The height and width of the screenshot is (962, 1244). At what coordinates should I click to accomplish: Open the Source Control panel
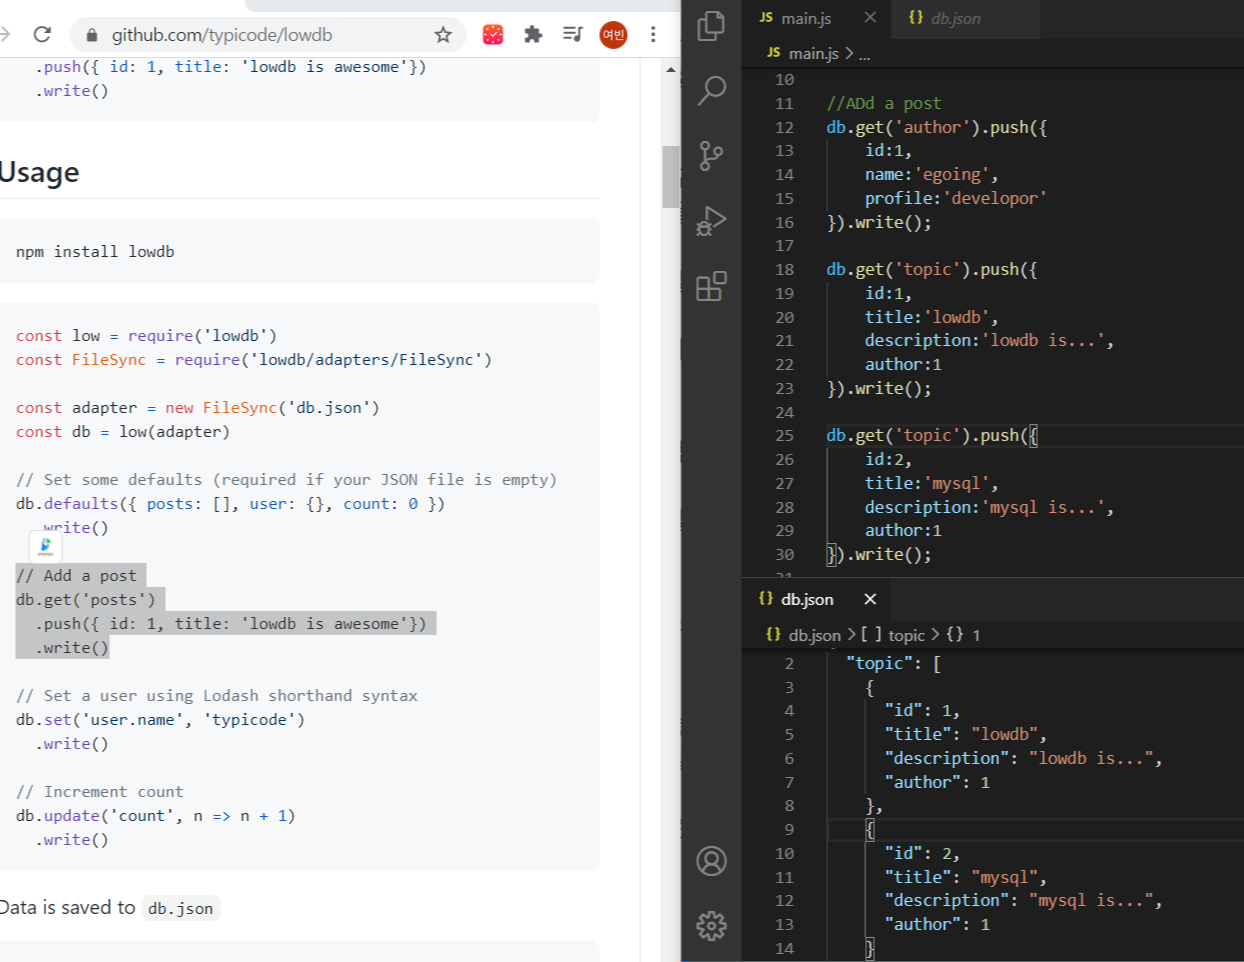coord(711,155)
